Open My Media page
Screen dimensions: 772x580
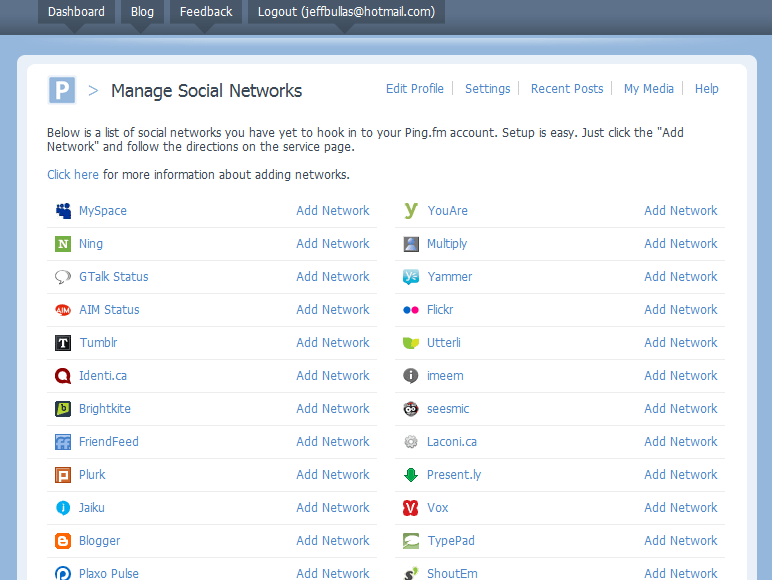(x=648, y=89)
